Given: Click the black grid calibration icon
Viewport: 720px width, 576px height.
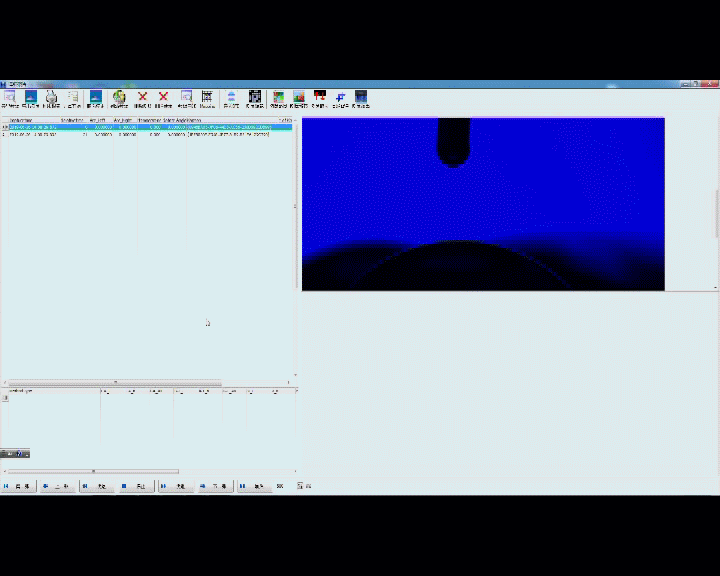Looking at the screenshot, I should click(x=255, y=96).
